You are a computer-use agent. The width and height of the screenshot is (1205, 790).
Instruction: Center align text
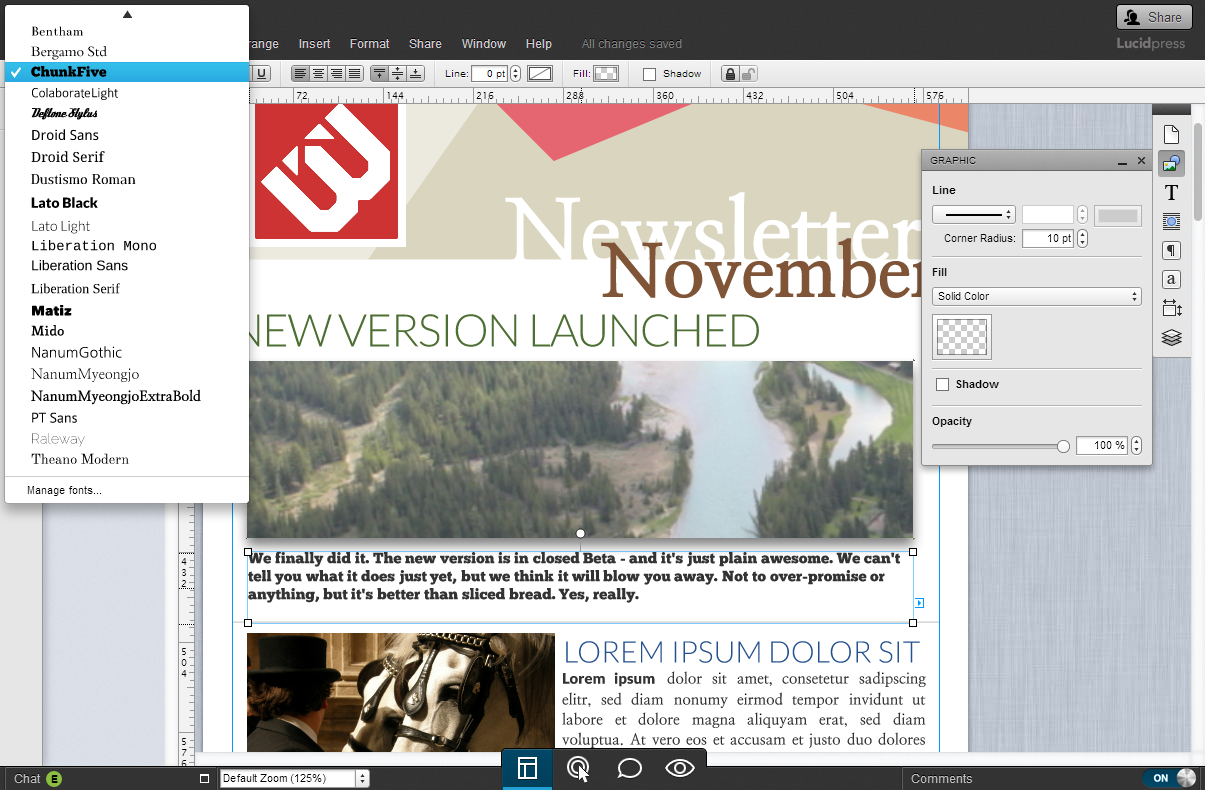coord(318,73)
